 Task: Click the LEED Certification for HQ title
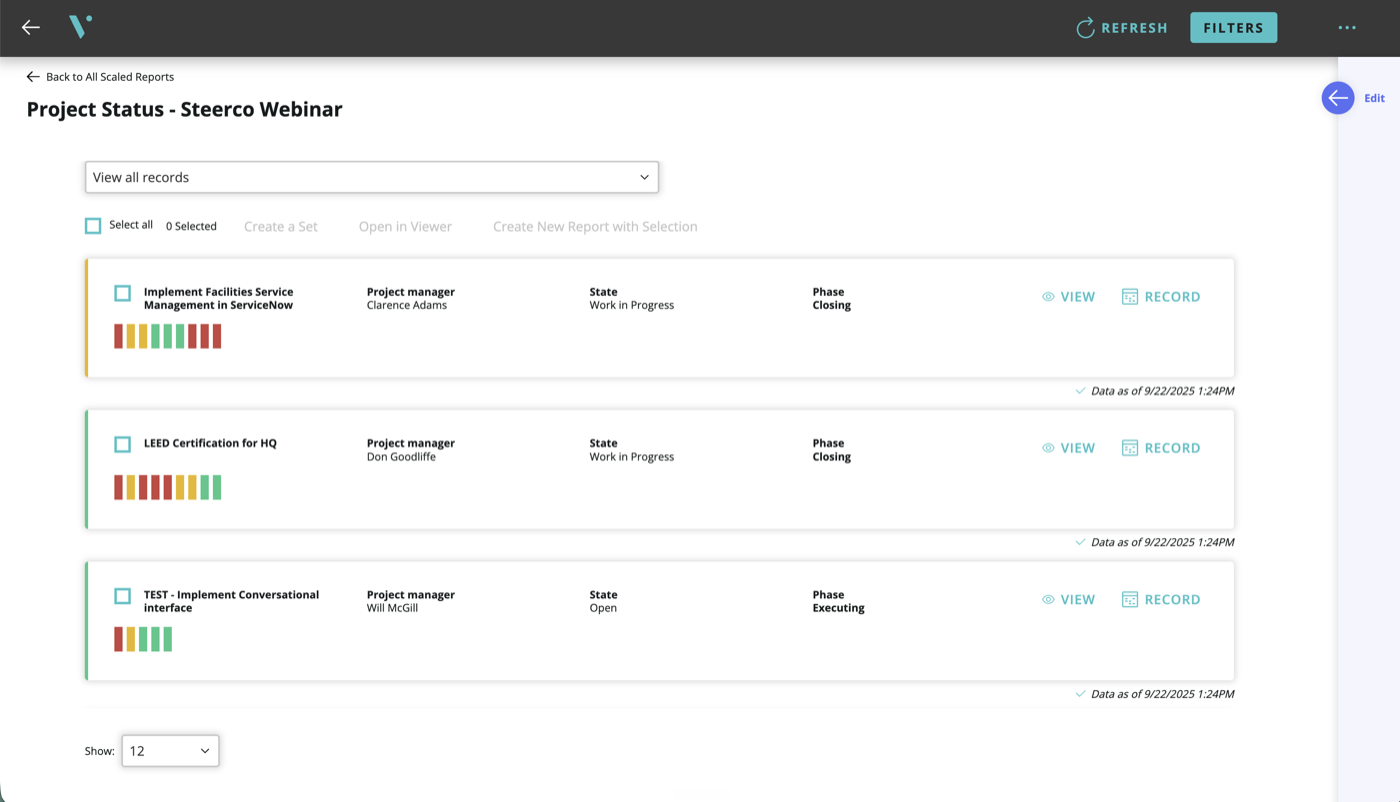tap(210, 443)
